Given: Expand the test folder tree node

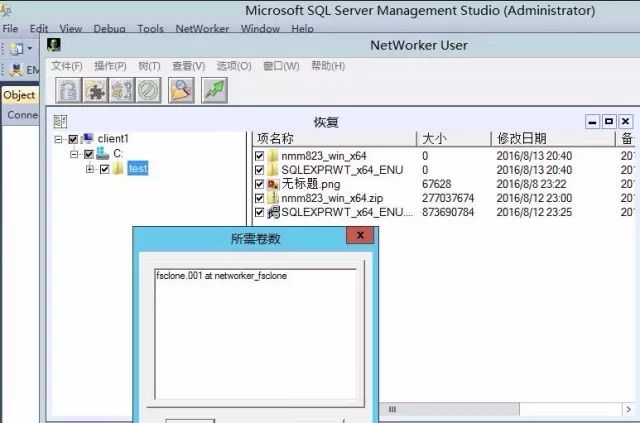Looking at the screenshot, I should 90,169.
